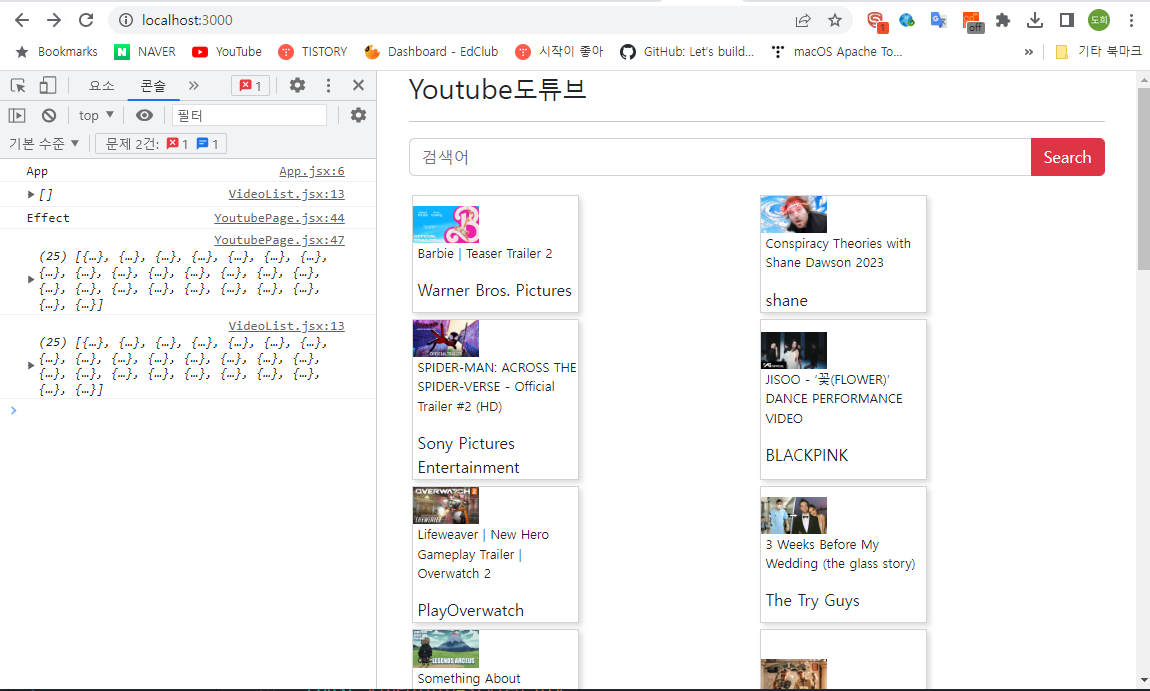Open the red extension icon with badge

click(876, 22)
